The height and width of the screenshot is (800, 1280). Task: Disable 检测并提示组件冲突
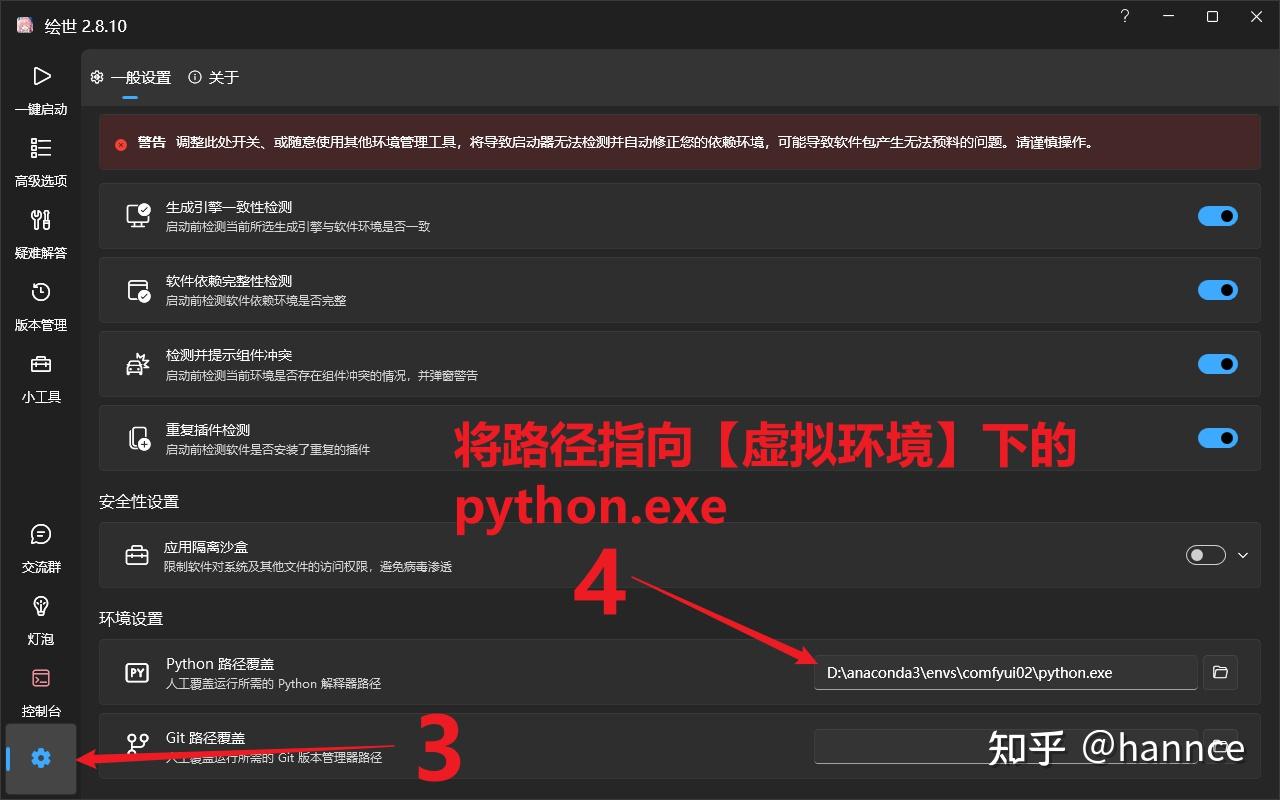point(1217,364)
